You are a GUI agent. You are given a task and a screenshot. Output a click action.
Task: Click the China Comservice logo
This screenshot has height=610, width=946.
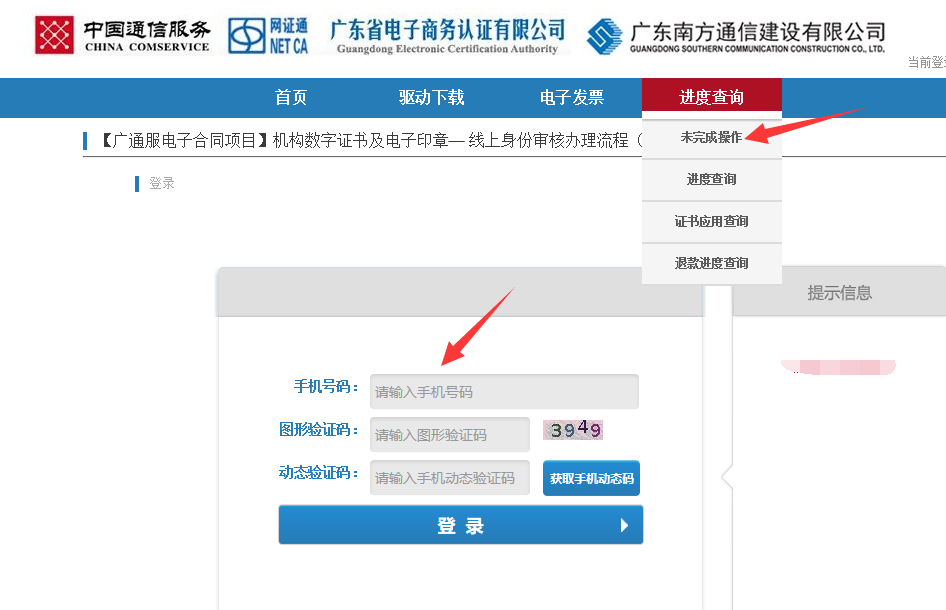[123, 35]
